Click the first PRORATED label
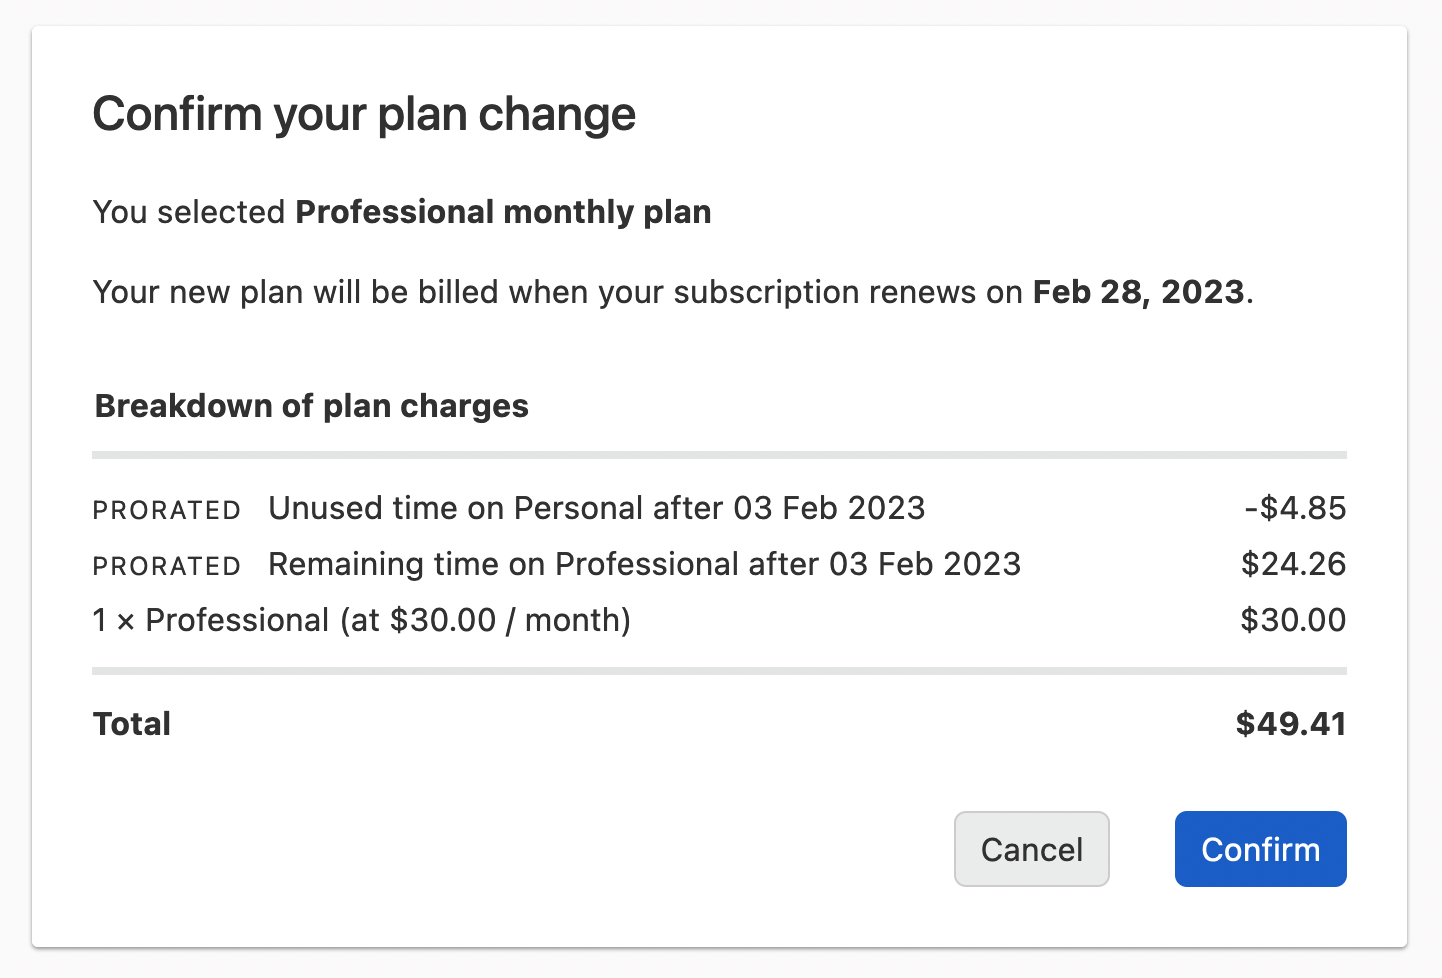 166,510
